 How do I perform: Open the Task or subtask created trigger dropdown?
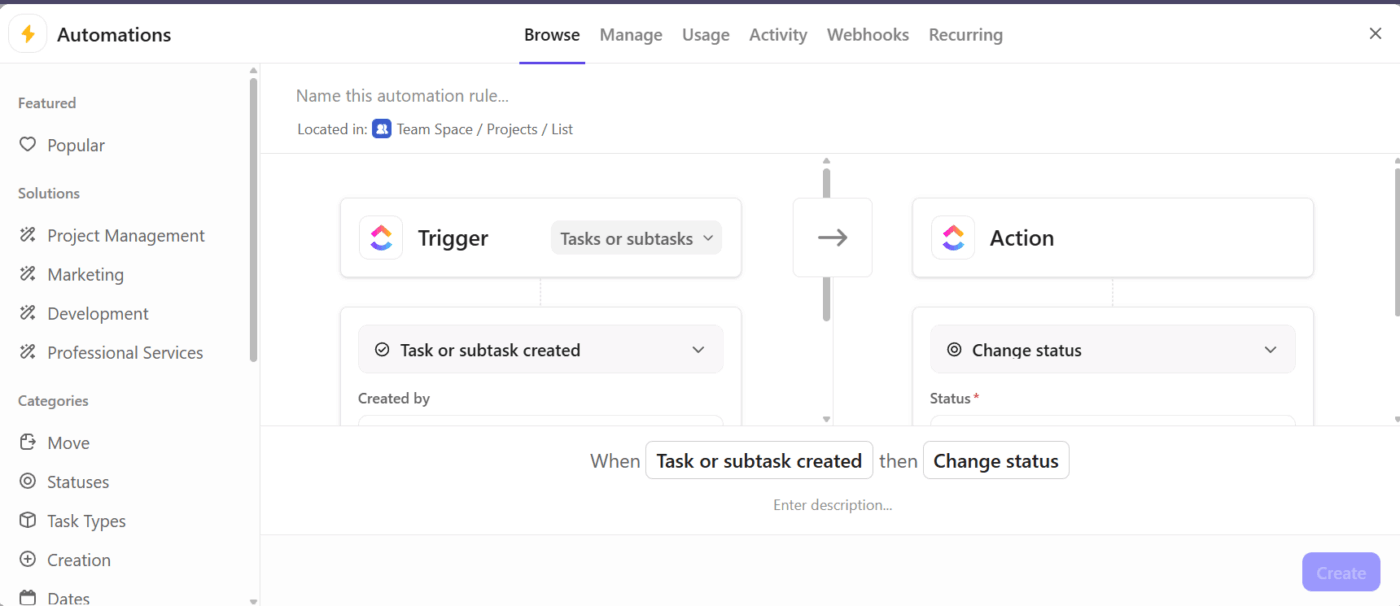(x=540, y=349)
